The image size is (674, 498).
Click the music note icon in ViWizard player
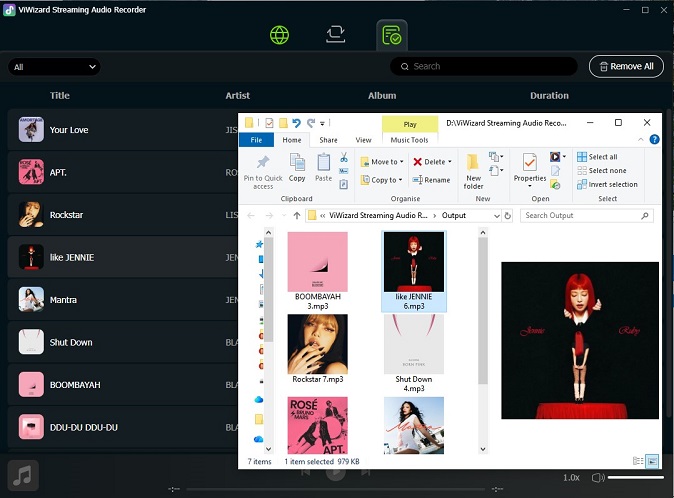point(23,475)
